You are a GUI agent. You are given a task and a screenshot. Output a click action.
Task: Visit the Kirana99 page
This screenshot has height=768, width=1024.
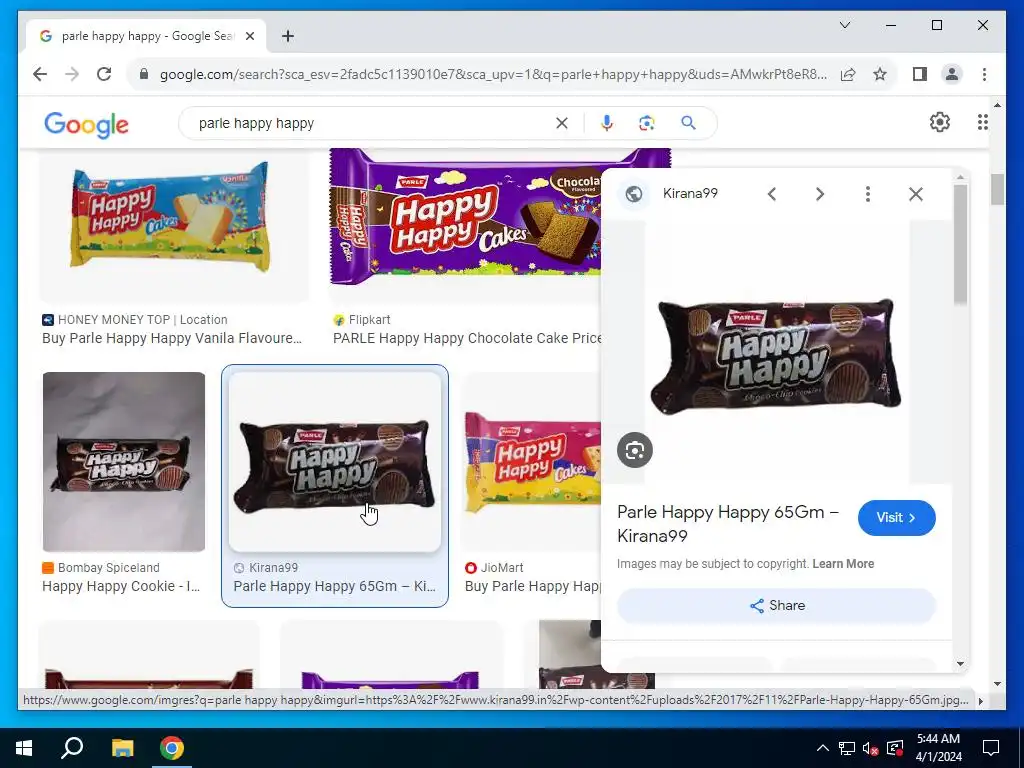(x=897, y=518)
